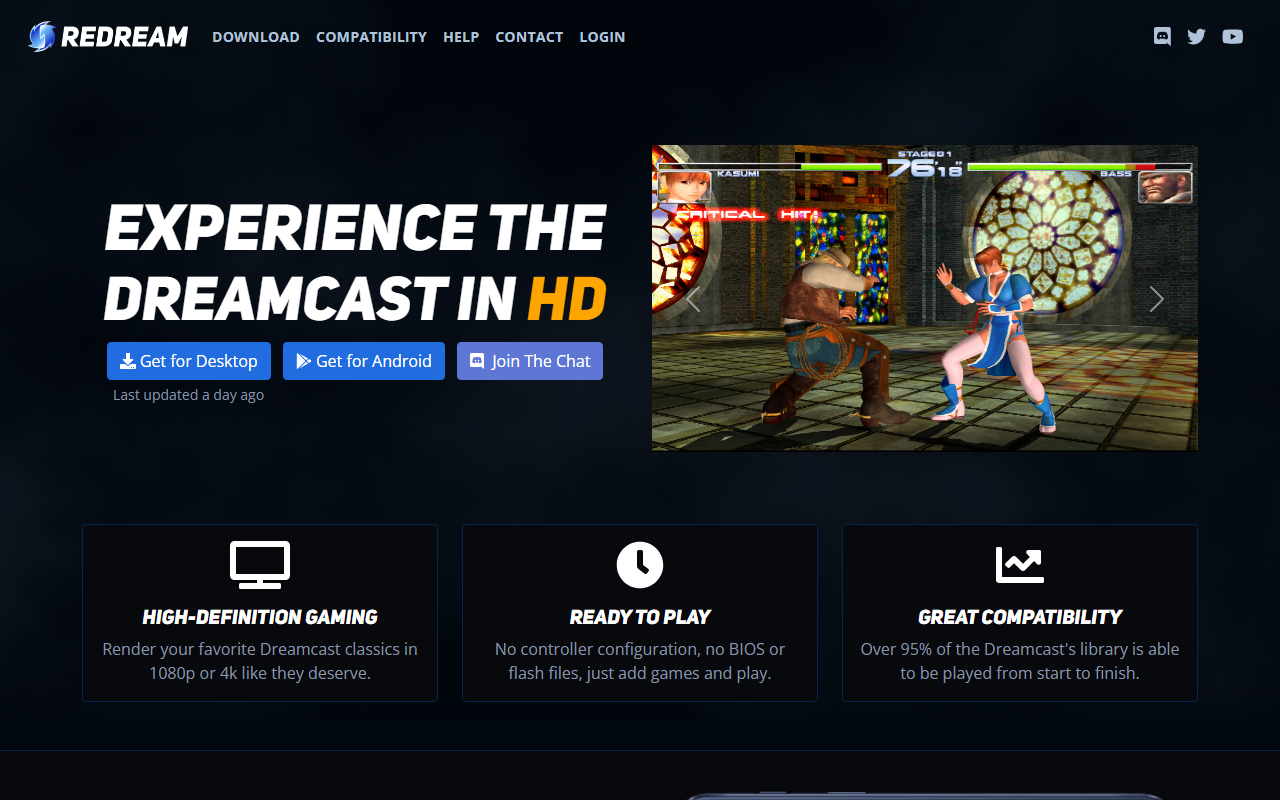Click the Join The Chat button

pyautogui.click(x=530, y=361)
